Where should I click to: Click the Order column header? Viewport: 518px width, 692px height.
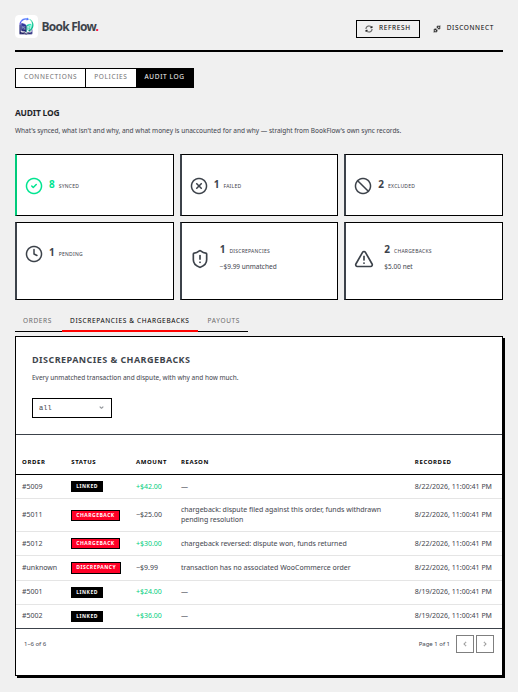click(34, 462)
